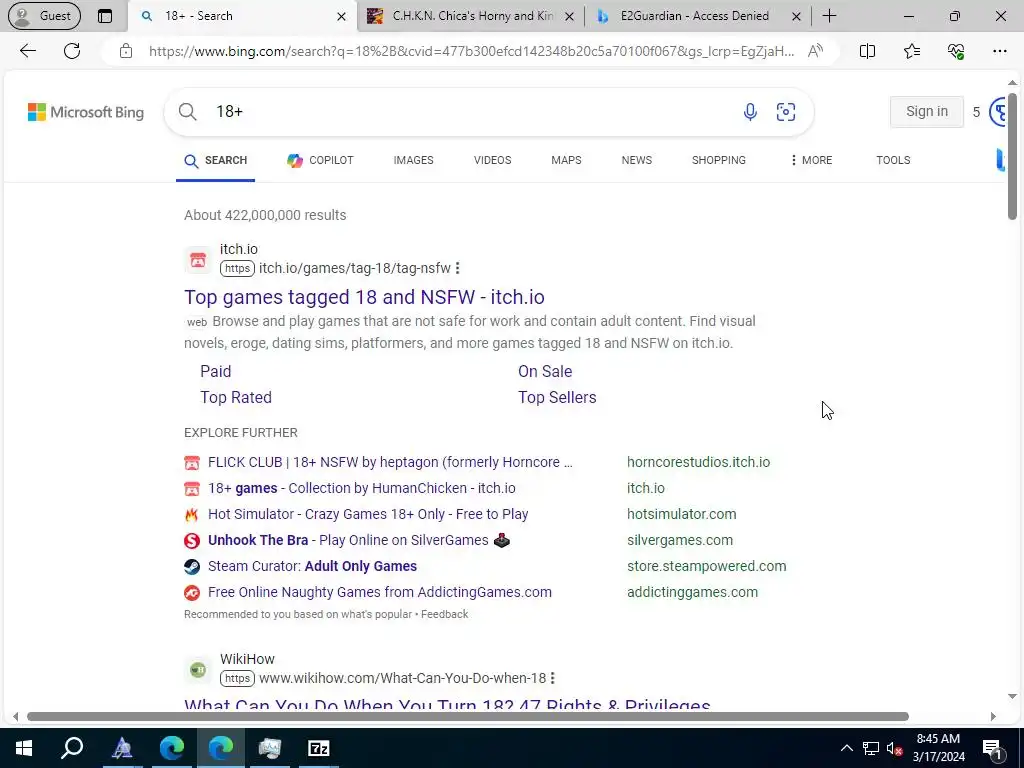The width and height of the screenshot is (1024, 768).
Task: Switch to Videos results
Action: (492, 160)
